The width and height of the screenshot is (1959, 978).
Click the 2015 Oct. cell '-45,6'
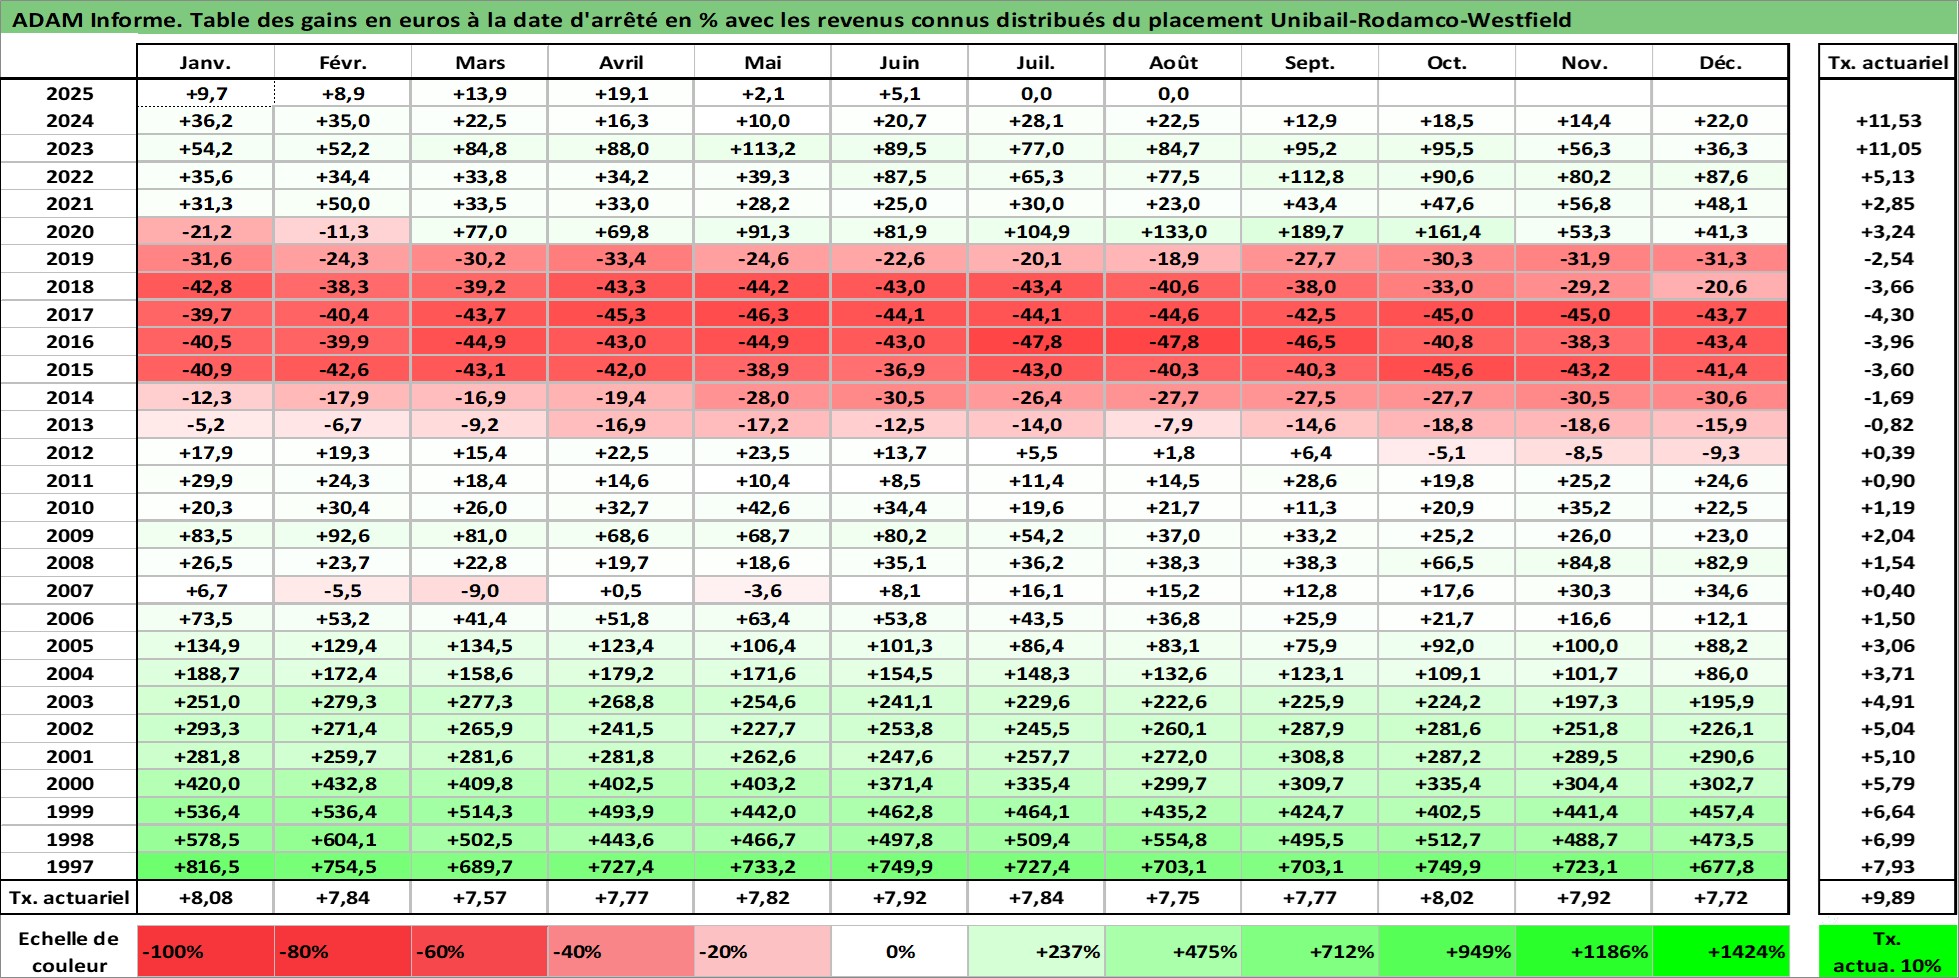[x=1448, y=369]
